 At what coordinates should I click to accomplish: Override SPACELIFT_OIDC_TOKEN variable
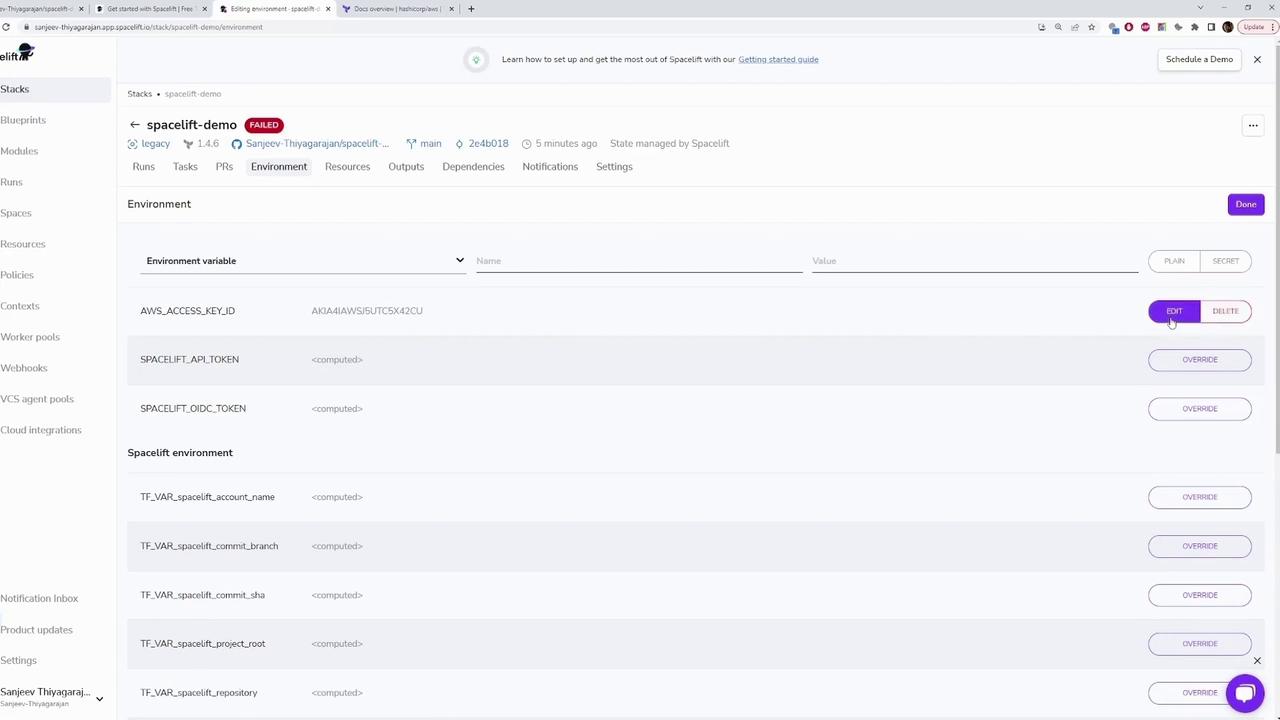1200,409
